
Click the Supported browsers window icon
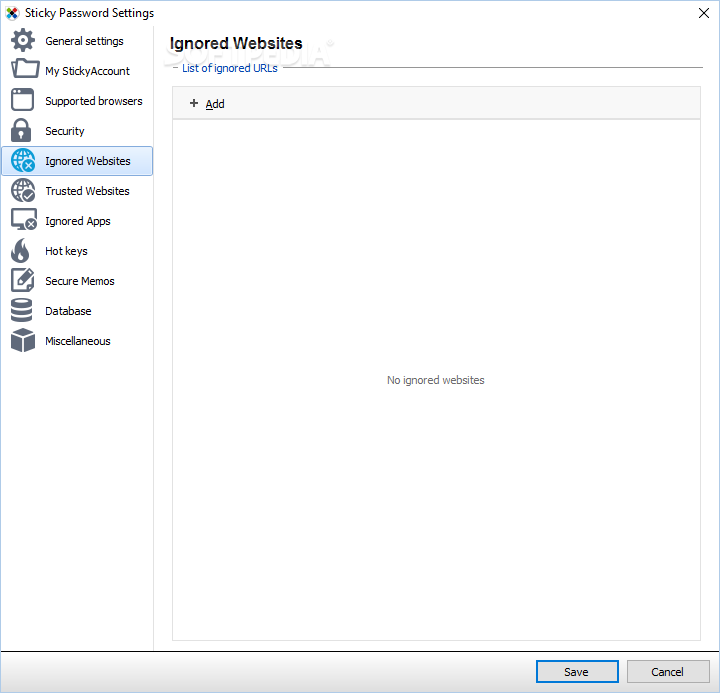click(x=22, y=100)
